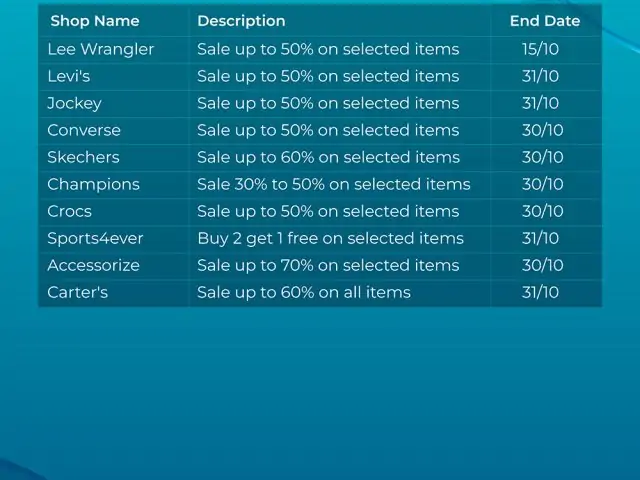Click the Accessorize shop name

(x=93, y=265)
